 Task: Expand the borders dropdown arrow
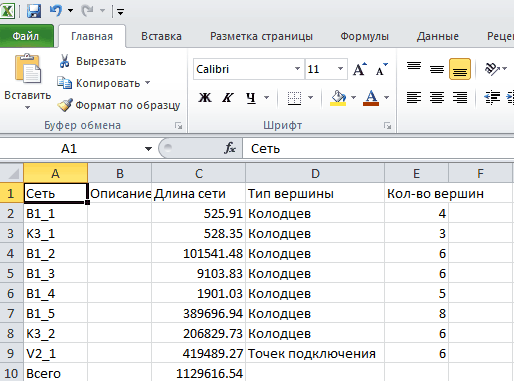click(x=310, y=98)
